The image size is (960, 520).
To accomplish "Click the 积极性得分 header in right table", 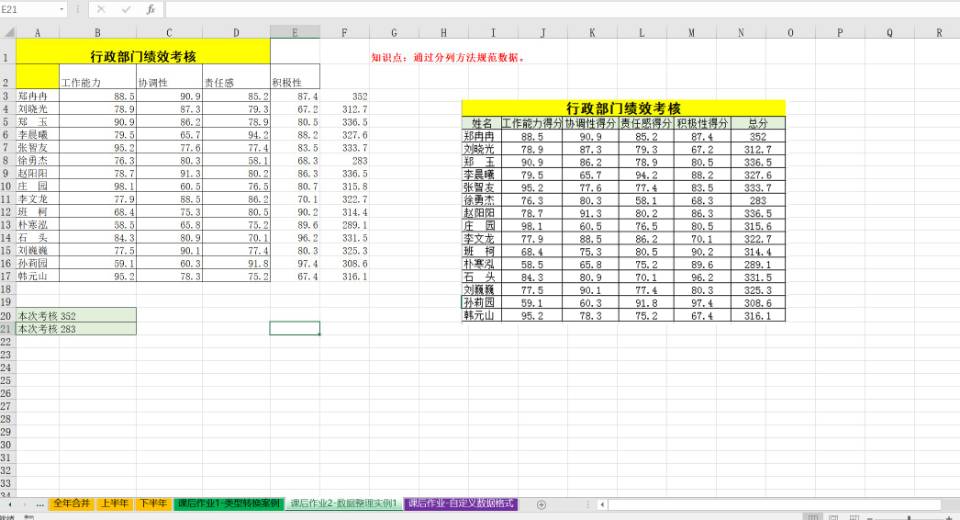I will pyautogui.click(x=702, y=123).
